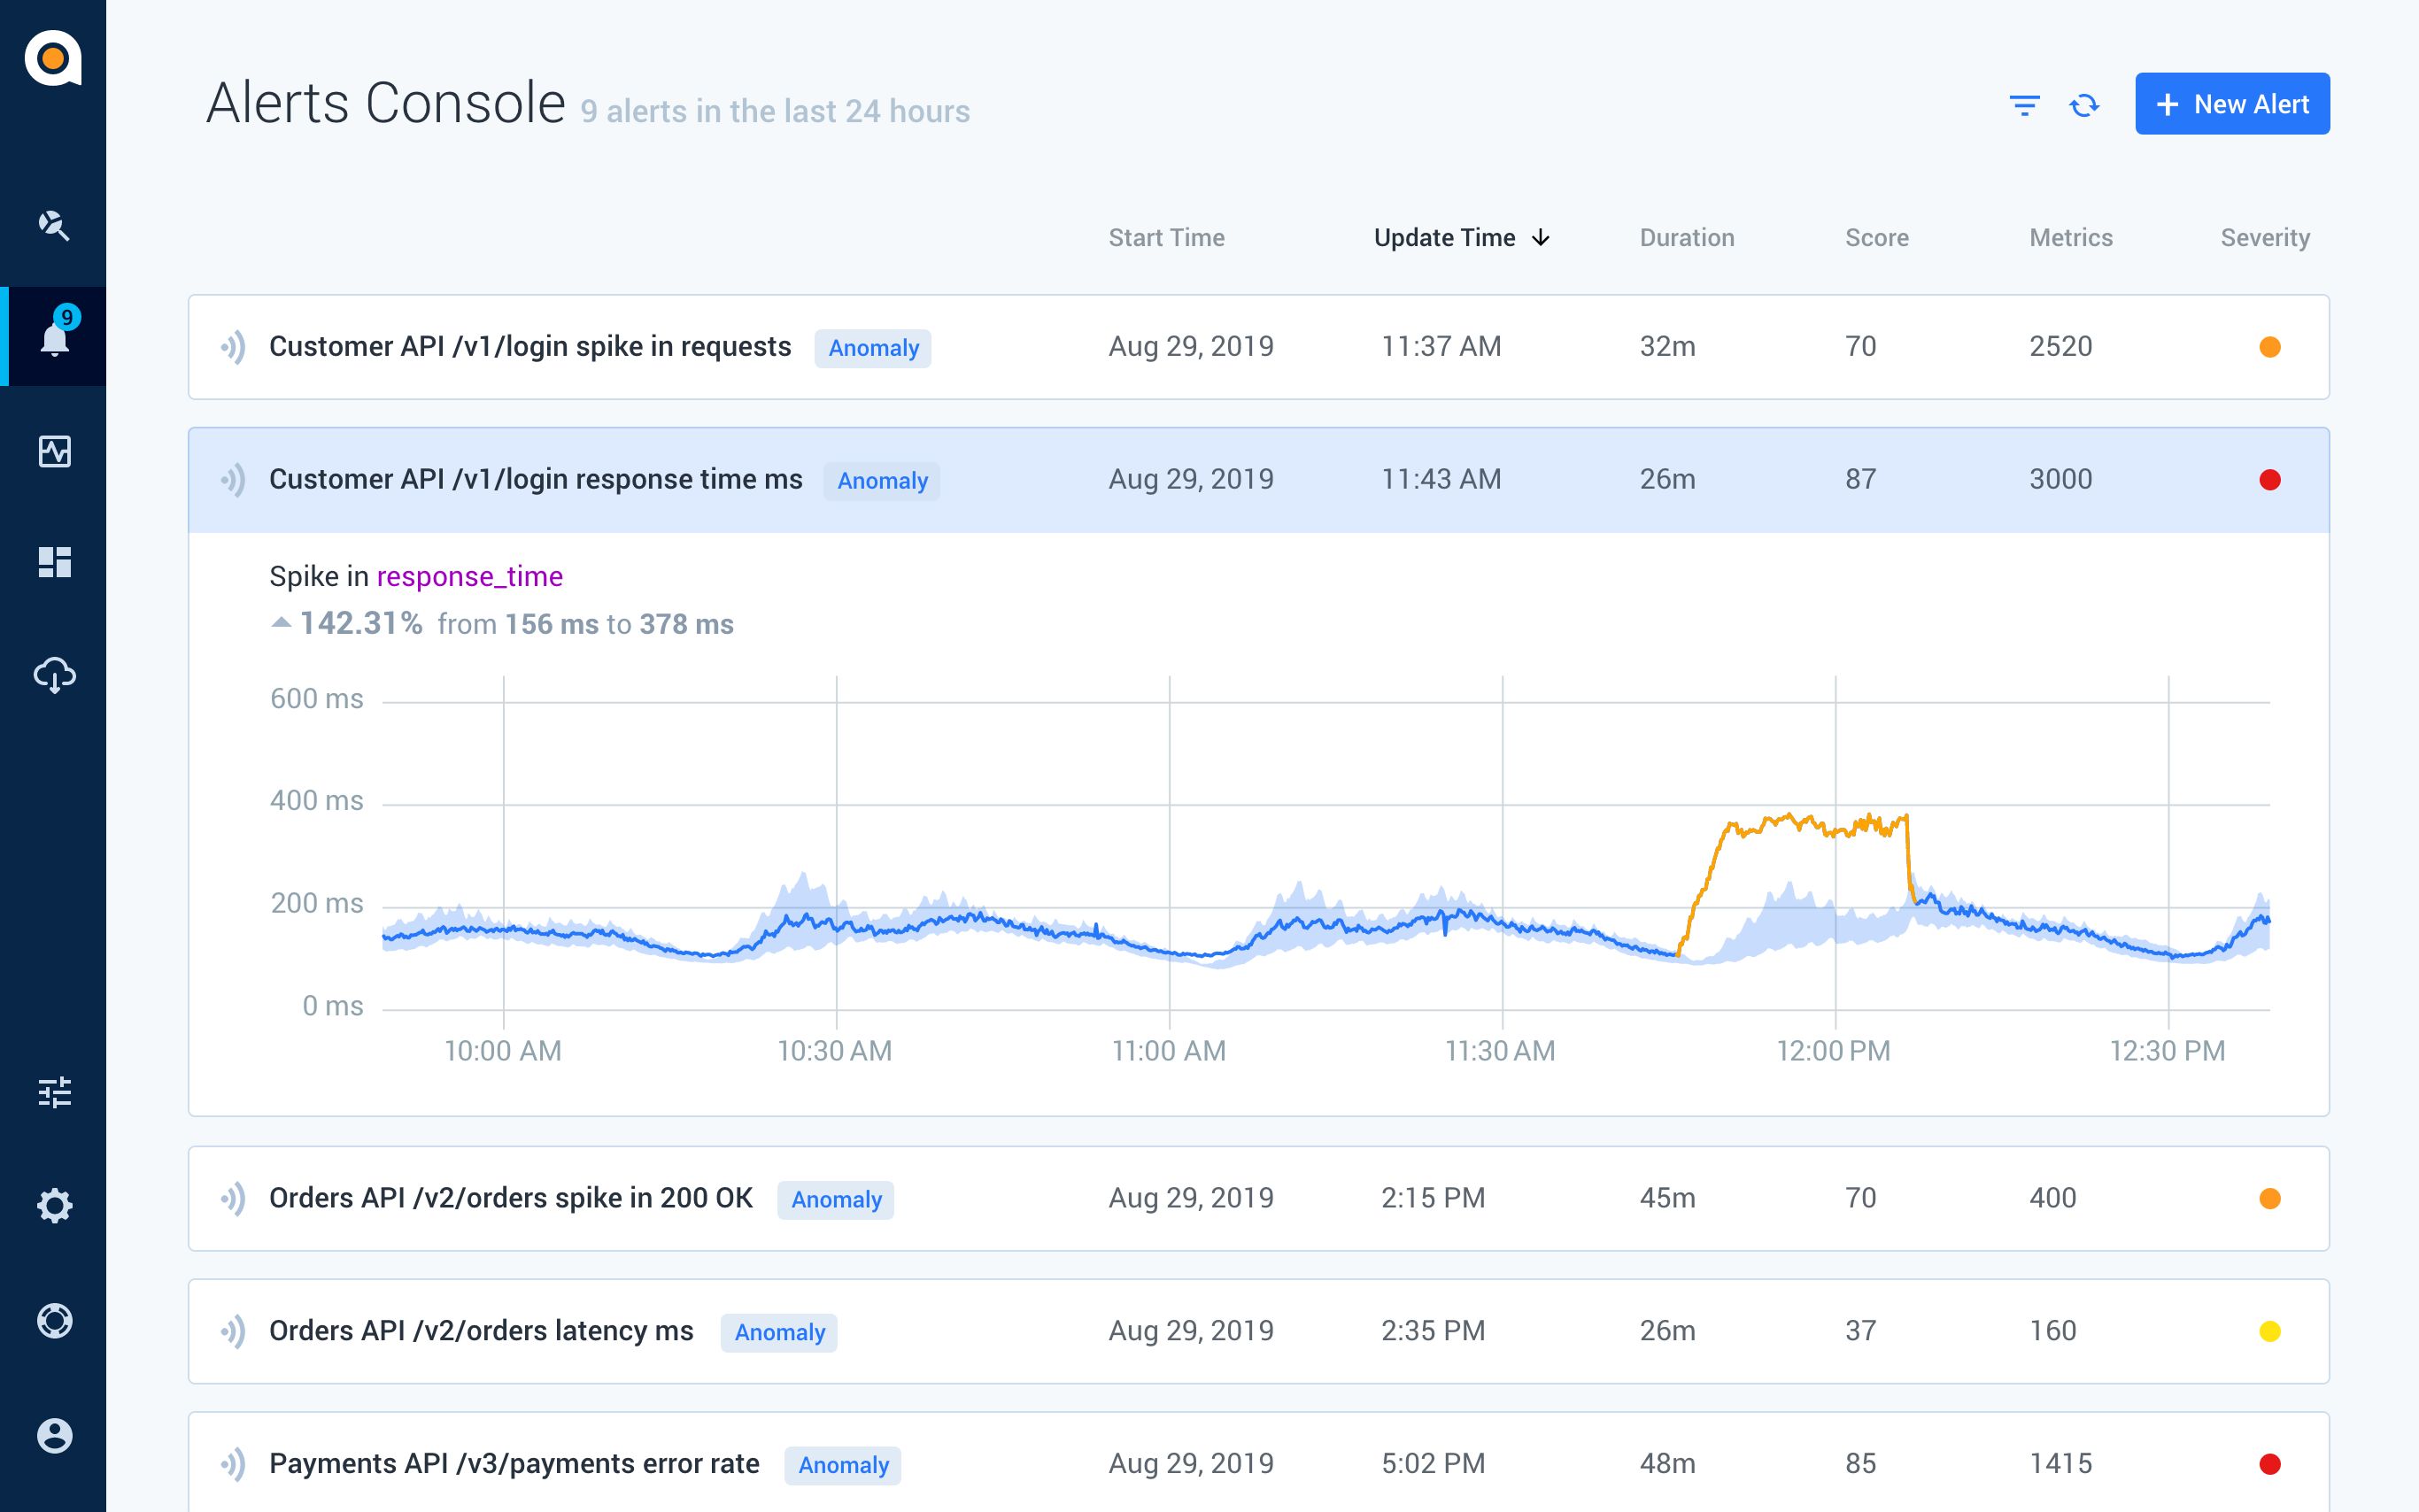Image resolution: width=2419 pixels, height=1512 pixels.
Task: Open the search explorer sidebar icon
Action: pos(54,226)
